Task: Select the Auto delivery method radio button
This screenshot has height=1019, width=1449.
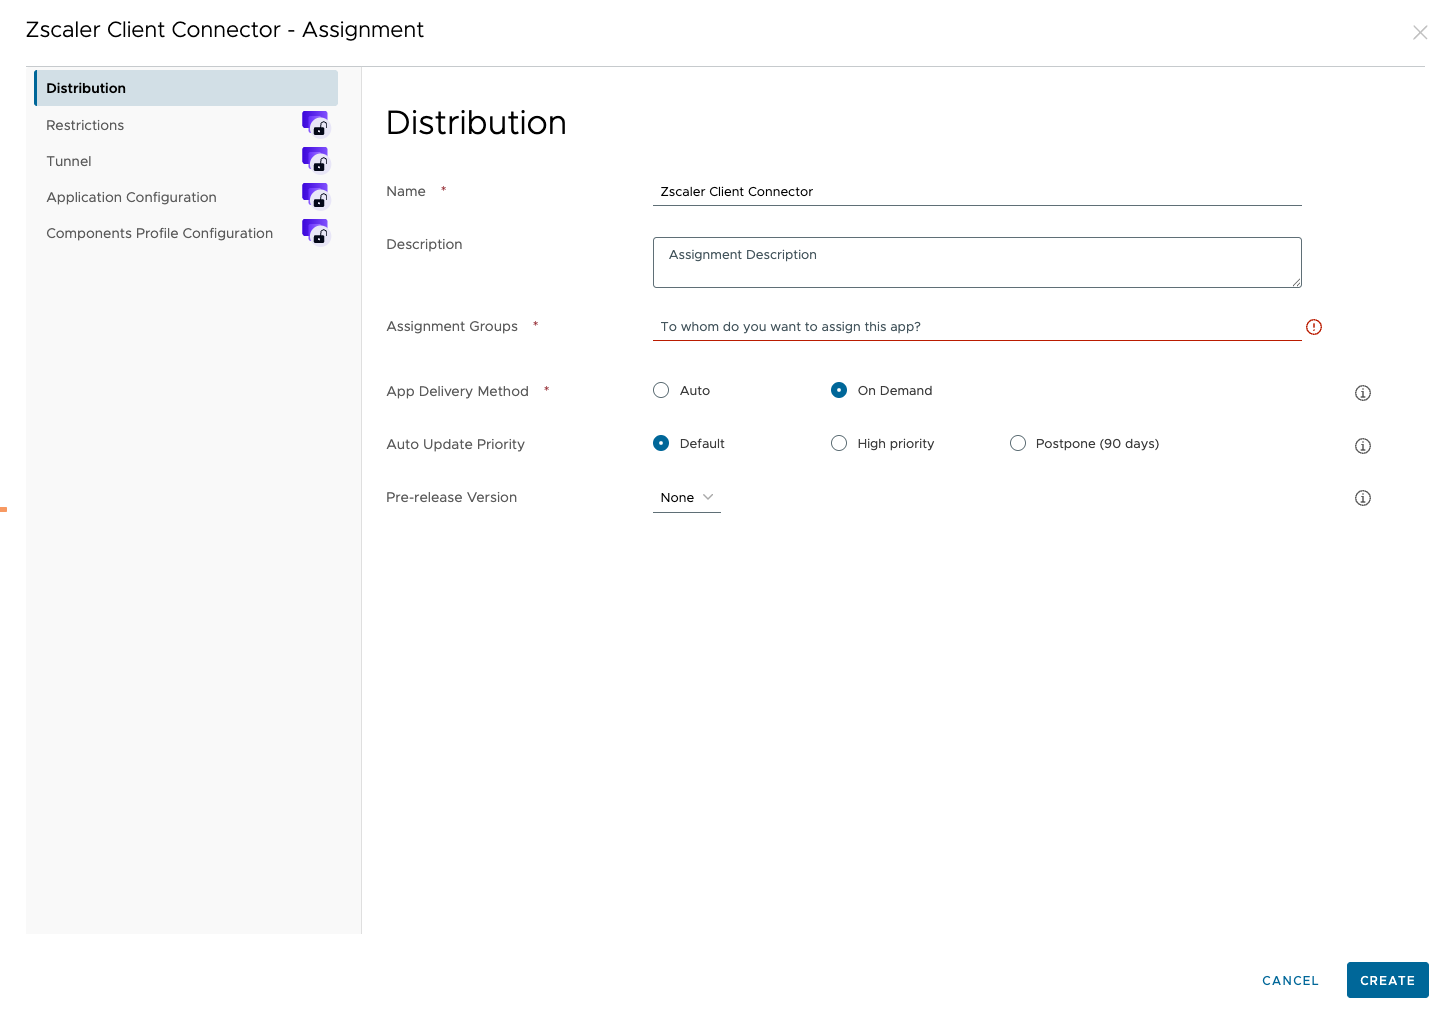Action: point(661,390)
